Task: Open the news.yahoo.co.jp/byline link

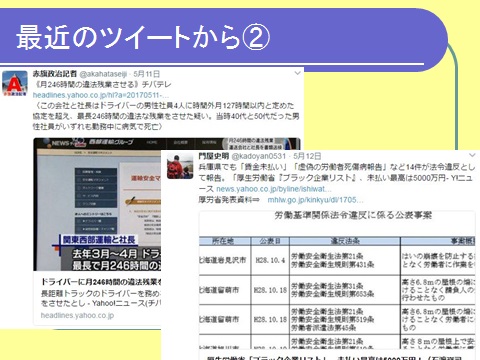Action: pos(274,189)
